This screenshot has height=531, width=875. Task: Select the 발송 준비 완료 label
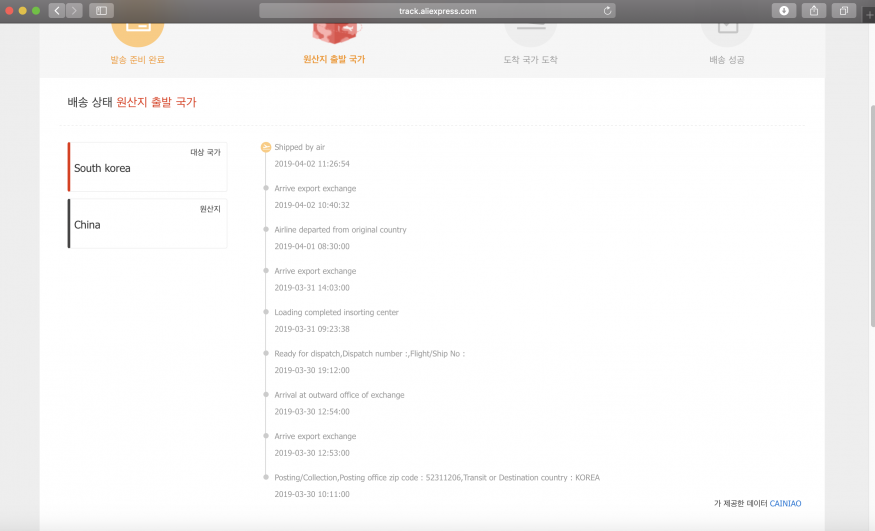137,60
